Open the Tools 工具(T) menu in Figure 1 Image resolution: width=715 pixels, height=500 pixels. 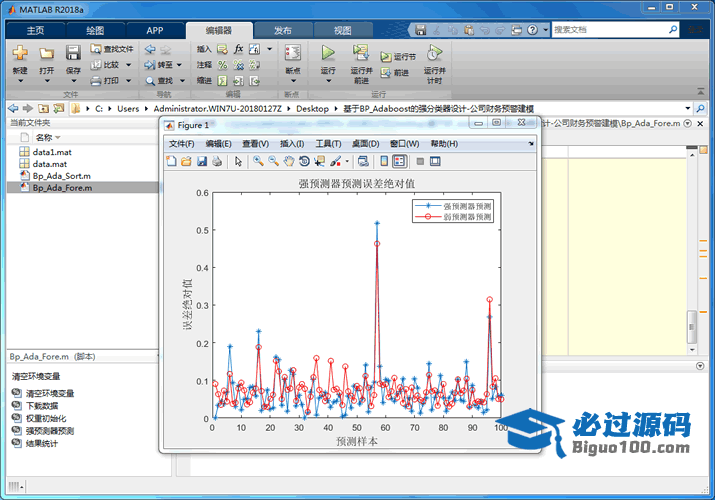tap(328, 143)
